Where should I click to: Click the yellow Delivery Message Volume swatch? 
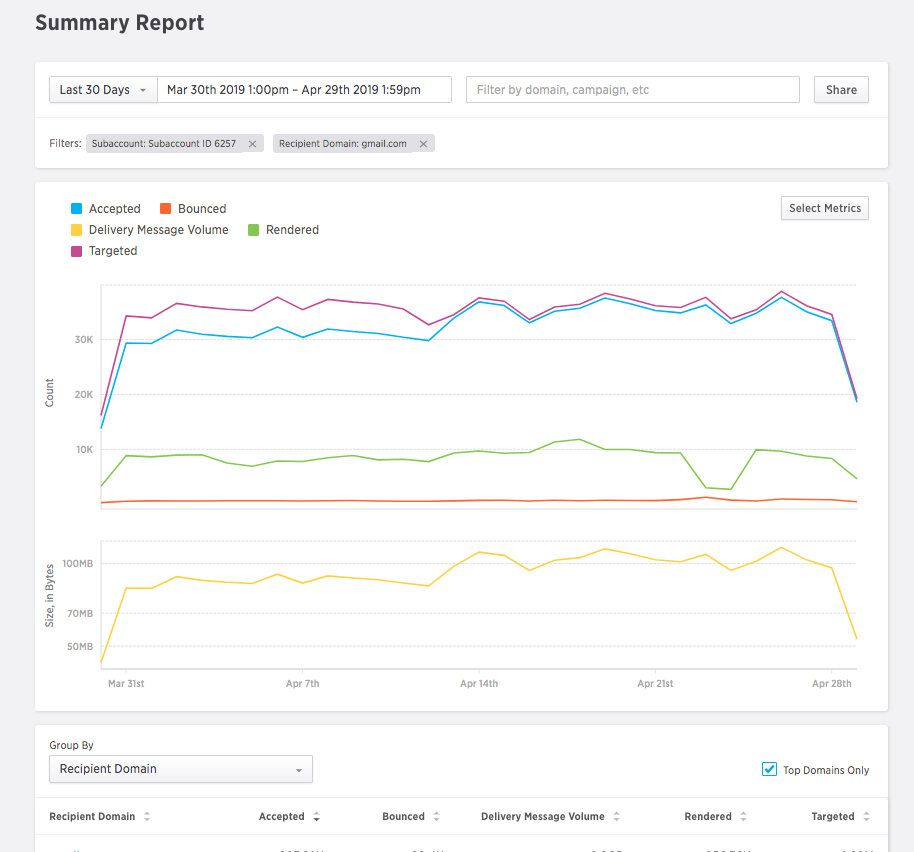click(x=76, y=230)
